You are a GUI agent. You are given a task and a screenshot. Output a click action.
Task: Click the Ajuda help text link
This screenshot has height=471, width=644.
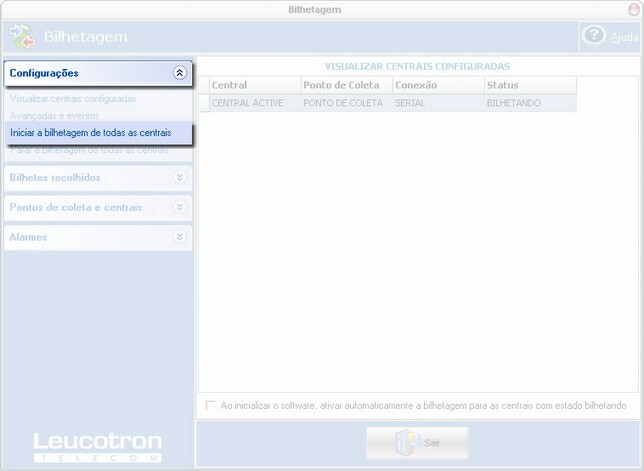(624, 37)
